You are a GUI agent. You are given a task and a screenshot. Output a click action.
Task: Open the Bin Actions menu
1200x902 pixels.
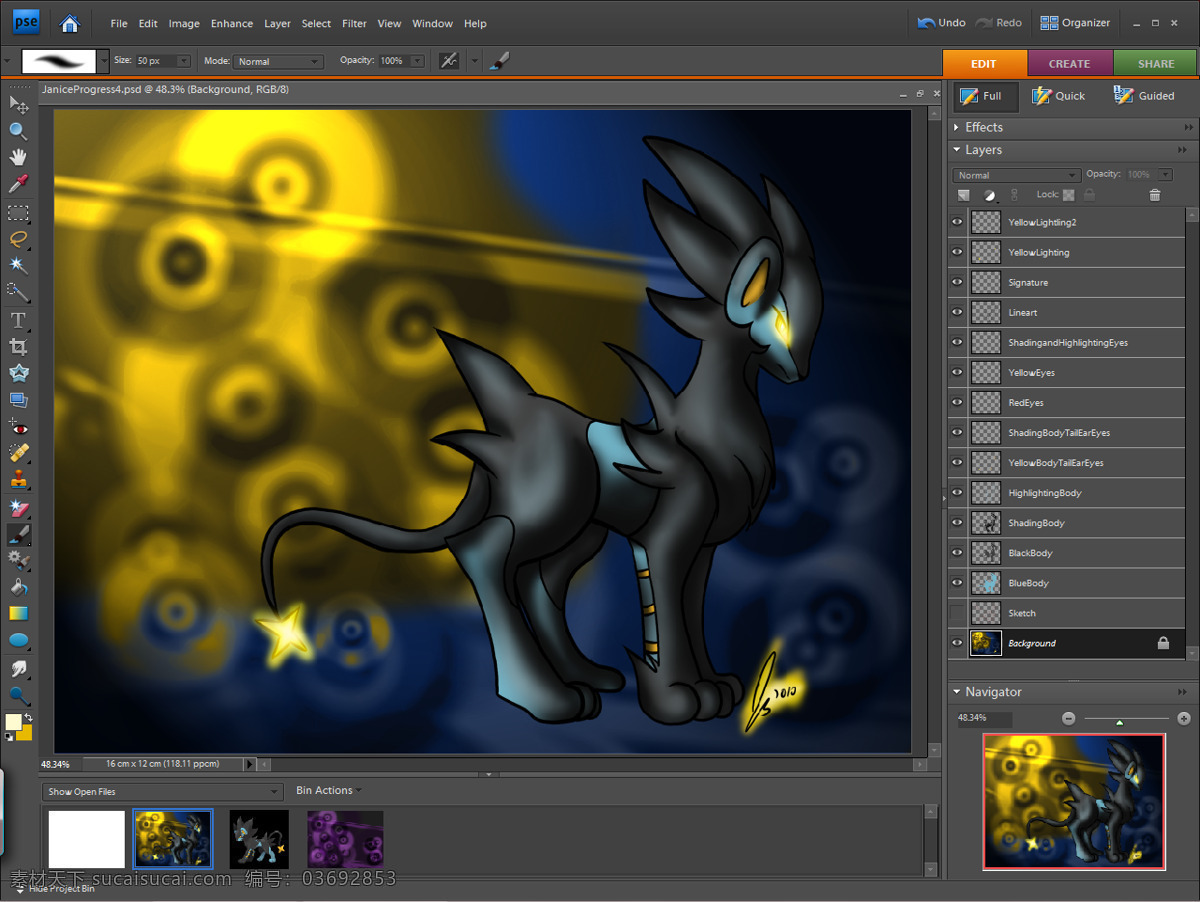click(x=328, y=790)
